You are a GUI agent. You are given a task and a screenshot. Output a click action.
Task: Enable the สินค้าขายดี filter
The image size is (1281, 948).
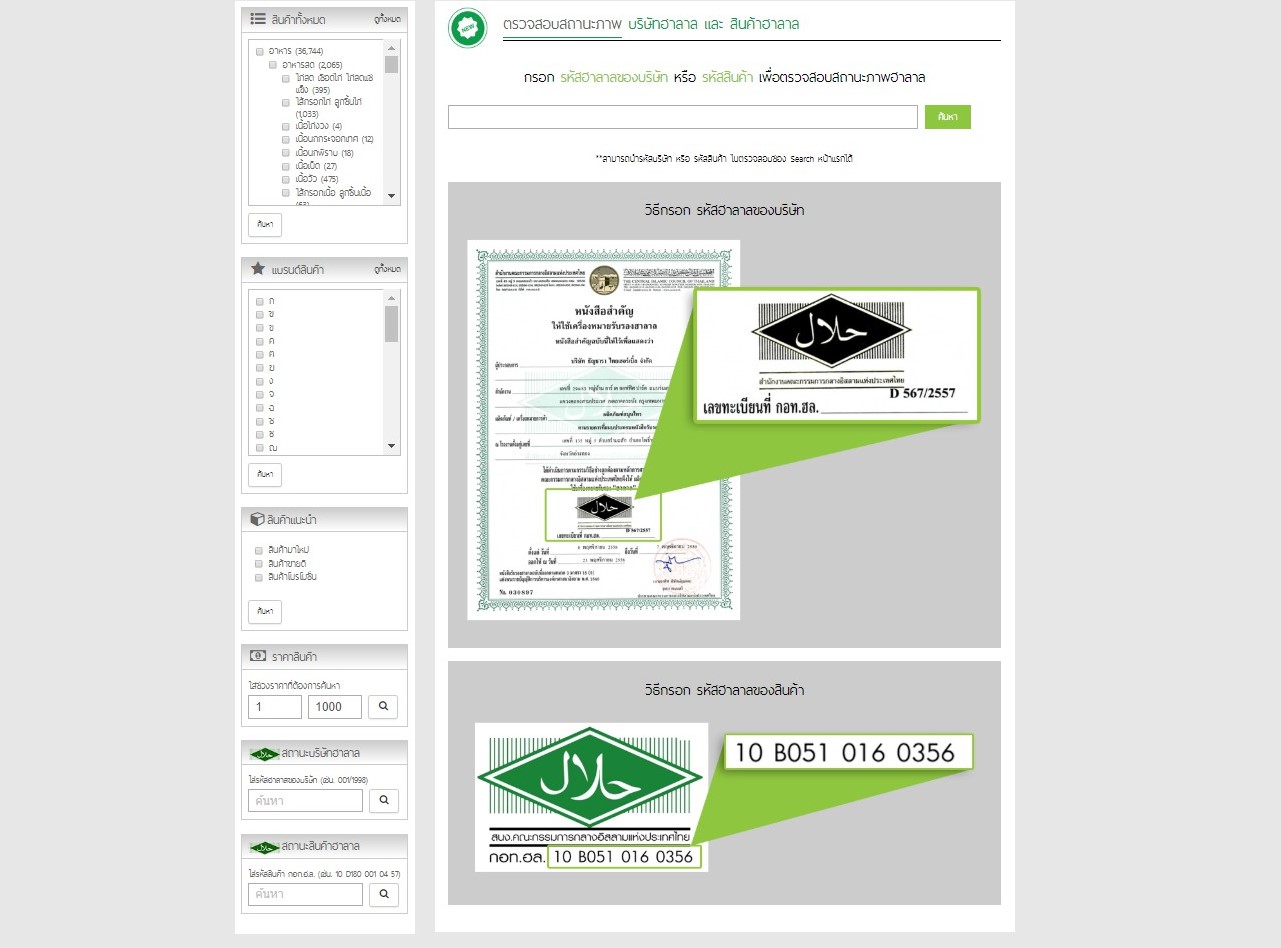click(x=260, y=564)
